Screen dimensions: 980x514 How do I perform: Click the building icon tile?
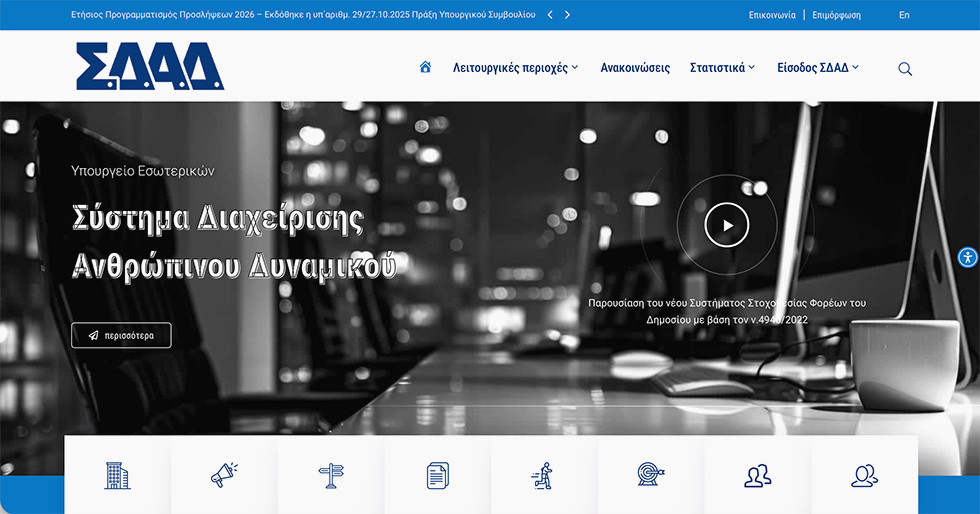(x=117, y=475)
